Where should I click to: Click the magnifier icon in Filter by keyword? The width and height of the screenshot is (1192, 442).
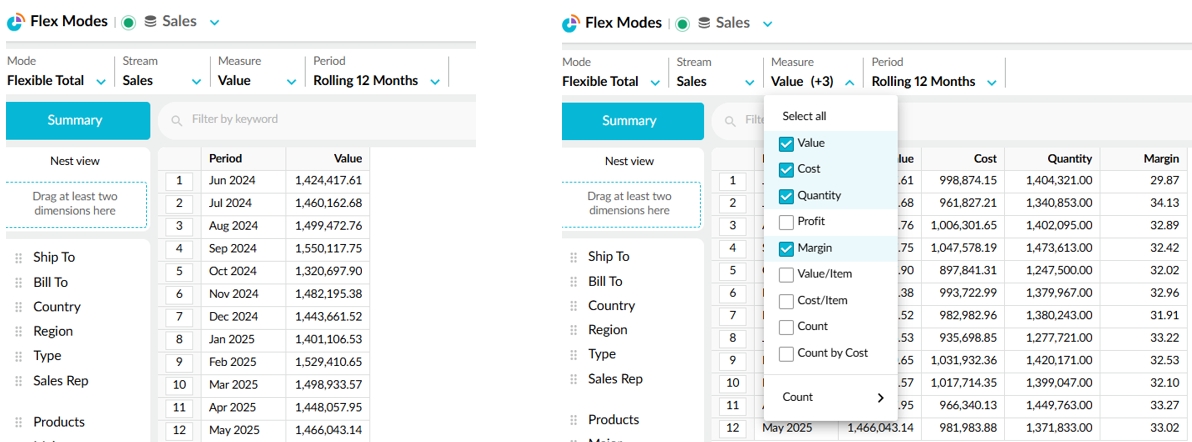[177, 120]
